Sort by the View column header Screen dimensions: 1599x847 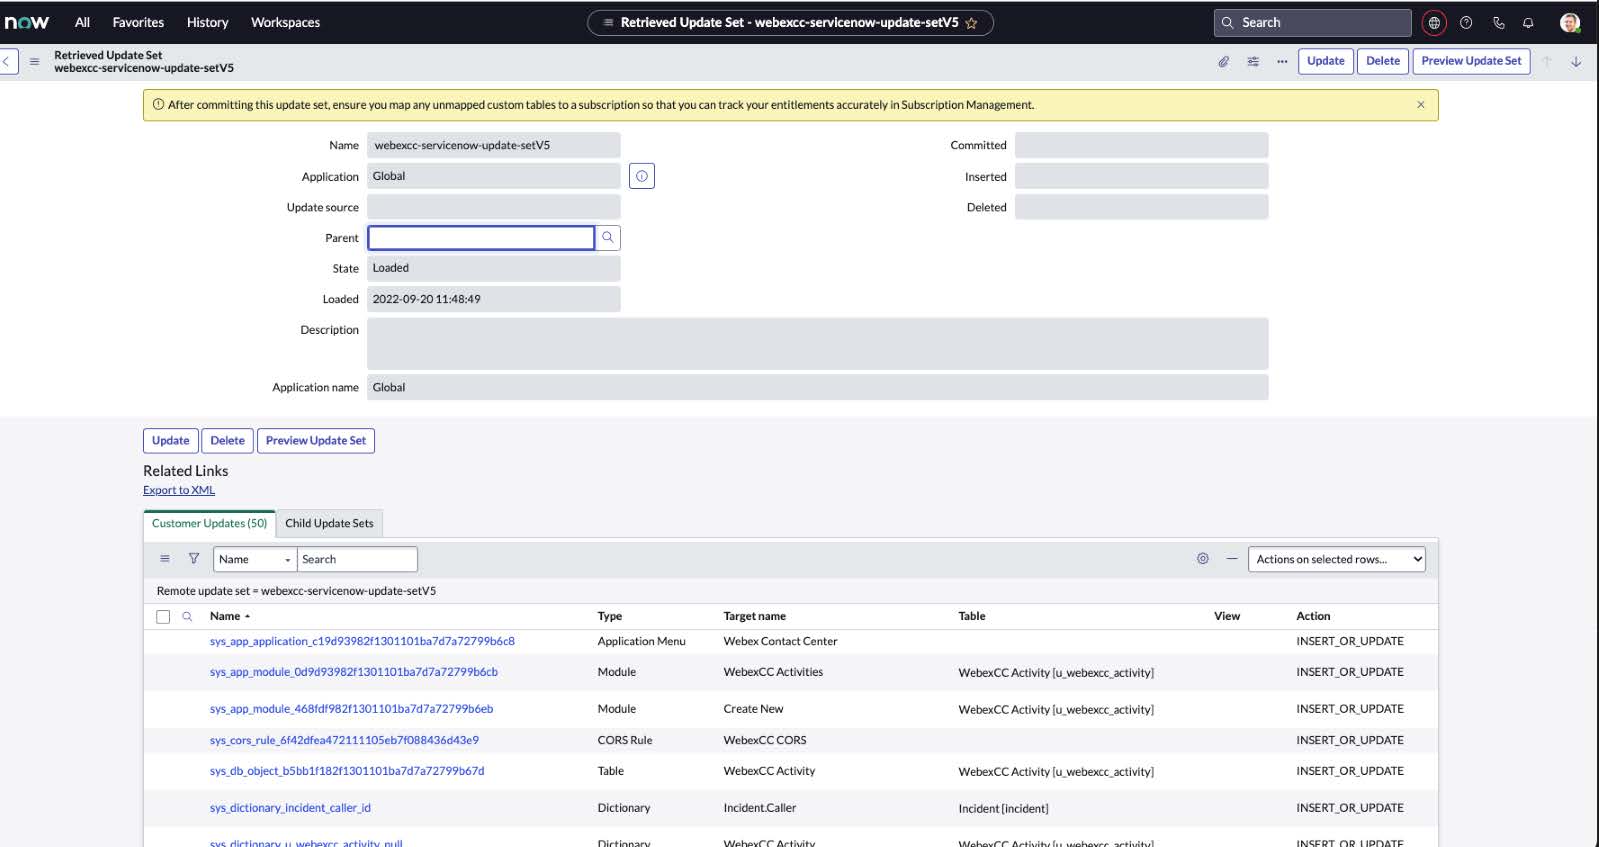click(1227, 616)
